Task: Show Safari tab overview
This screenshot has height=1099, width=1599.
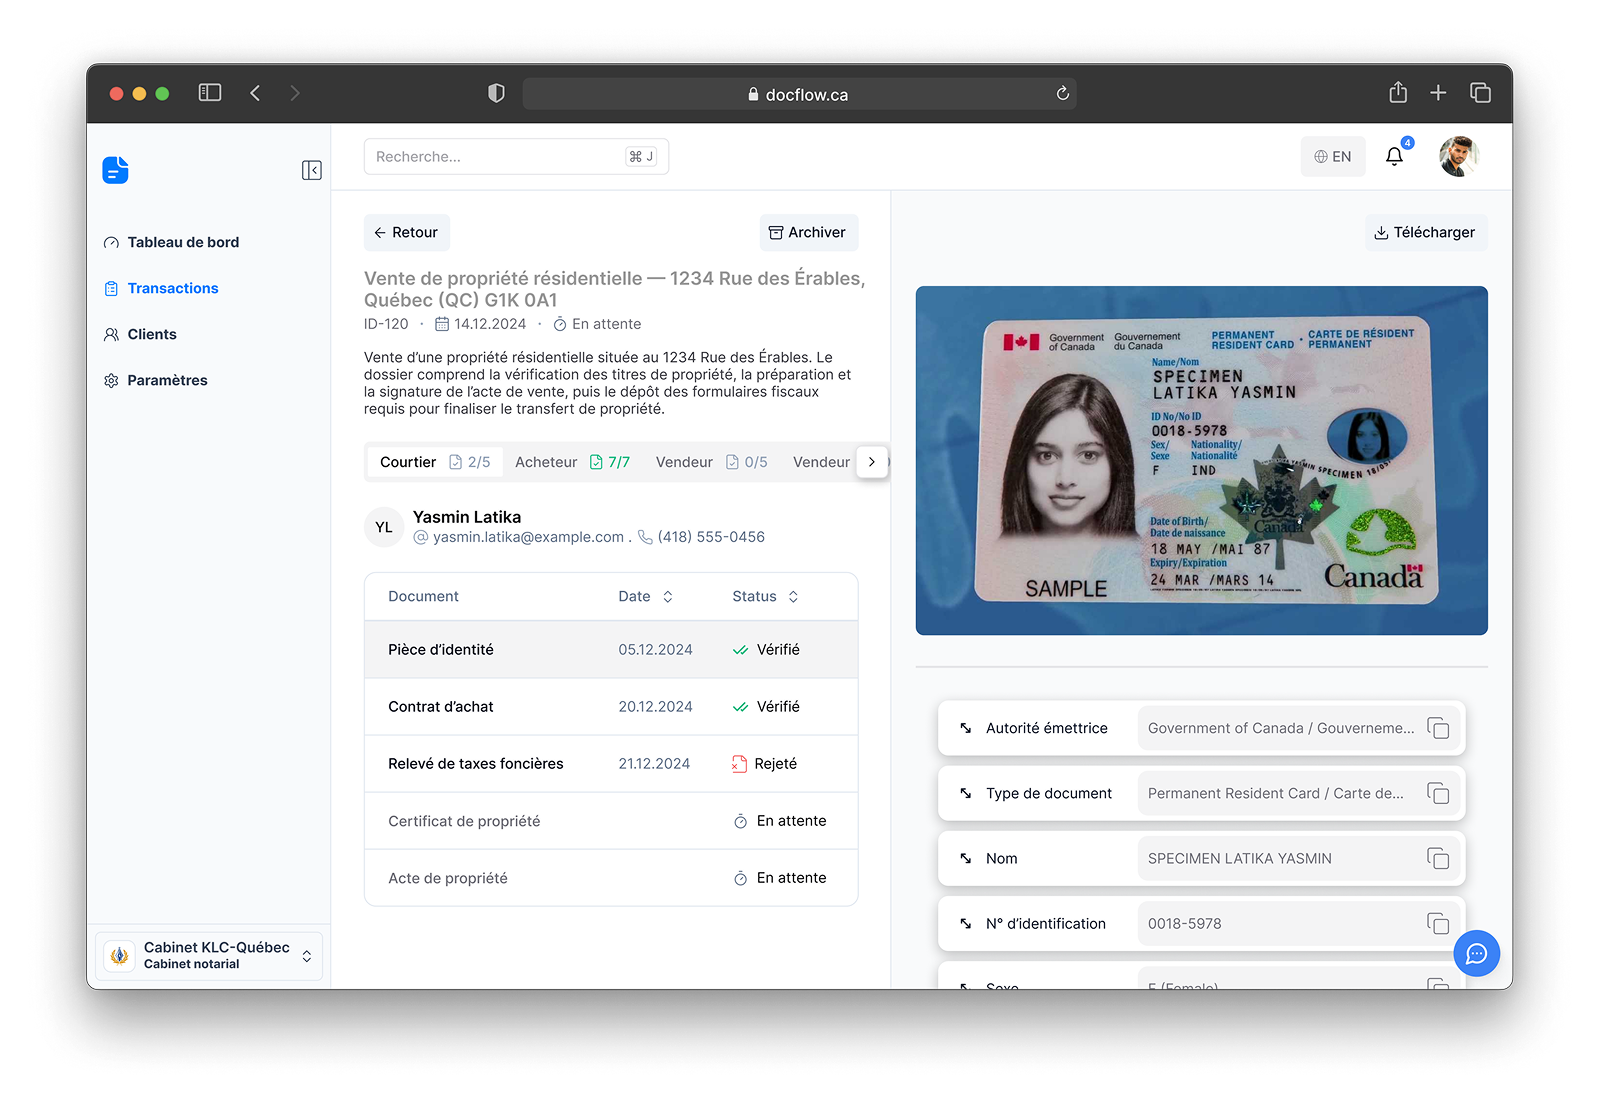Action: [1480, 93]
